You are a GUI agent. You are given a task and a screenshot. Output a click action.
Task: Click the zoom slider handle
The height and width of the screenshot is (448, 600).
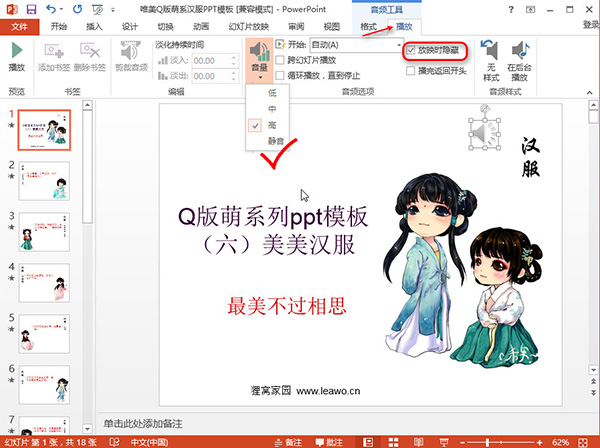pyautogui.click(x=488, y=443)
